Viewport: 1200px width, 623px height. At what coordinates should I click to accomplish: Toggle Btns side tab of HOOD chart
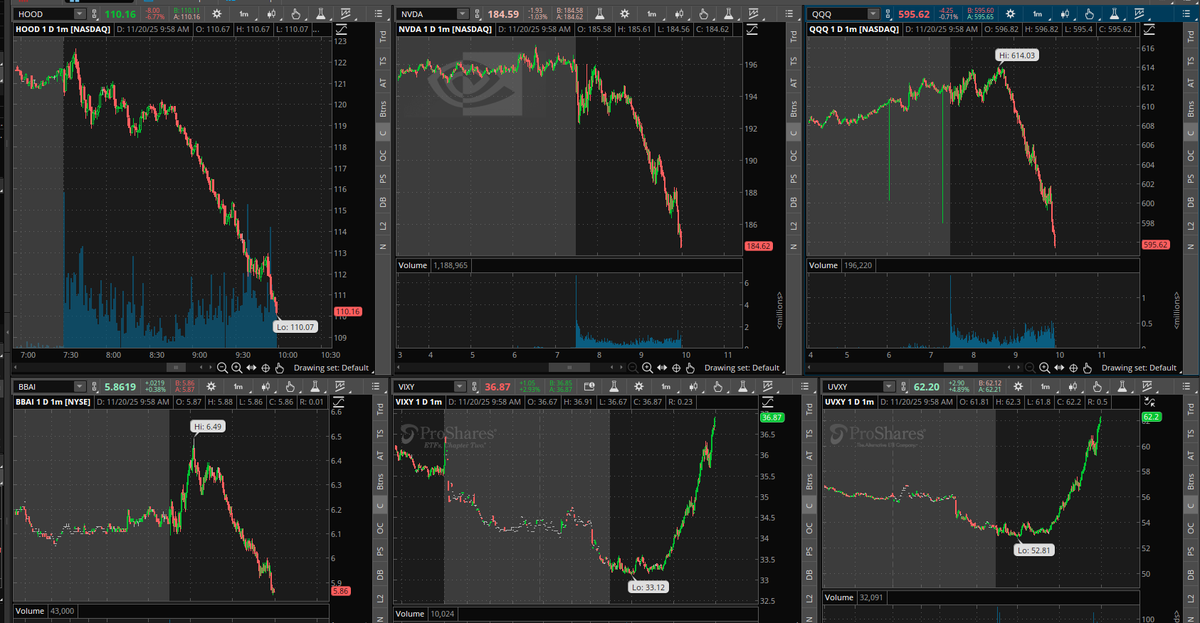coord(383,109)
